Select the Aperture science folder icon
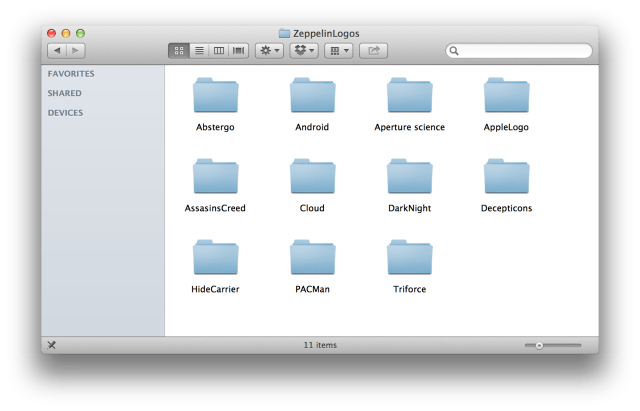The width and height of the screenshot is (640, 411). (410, 95)
